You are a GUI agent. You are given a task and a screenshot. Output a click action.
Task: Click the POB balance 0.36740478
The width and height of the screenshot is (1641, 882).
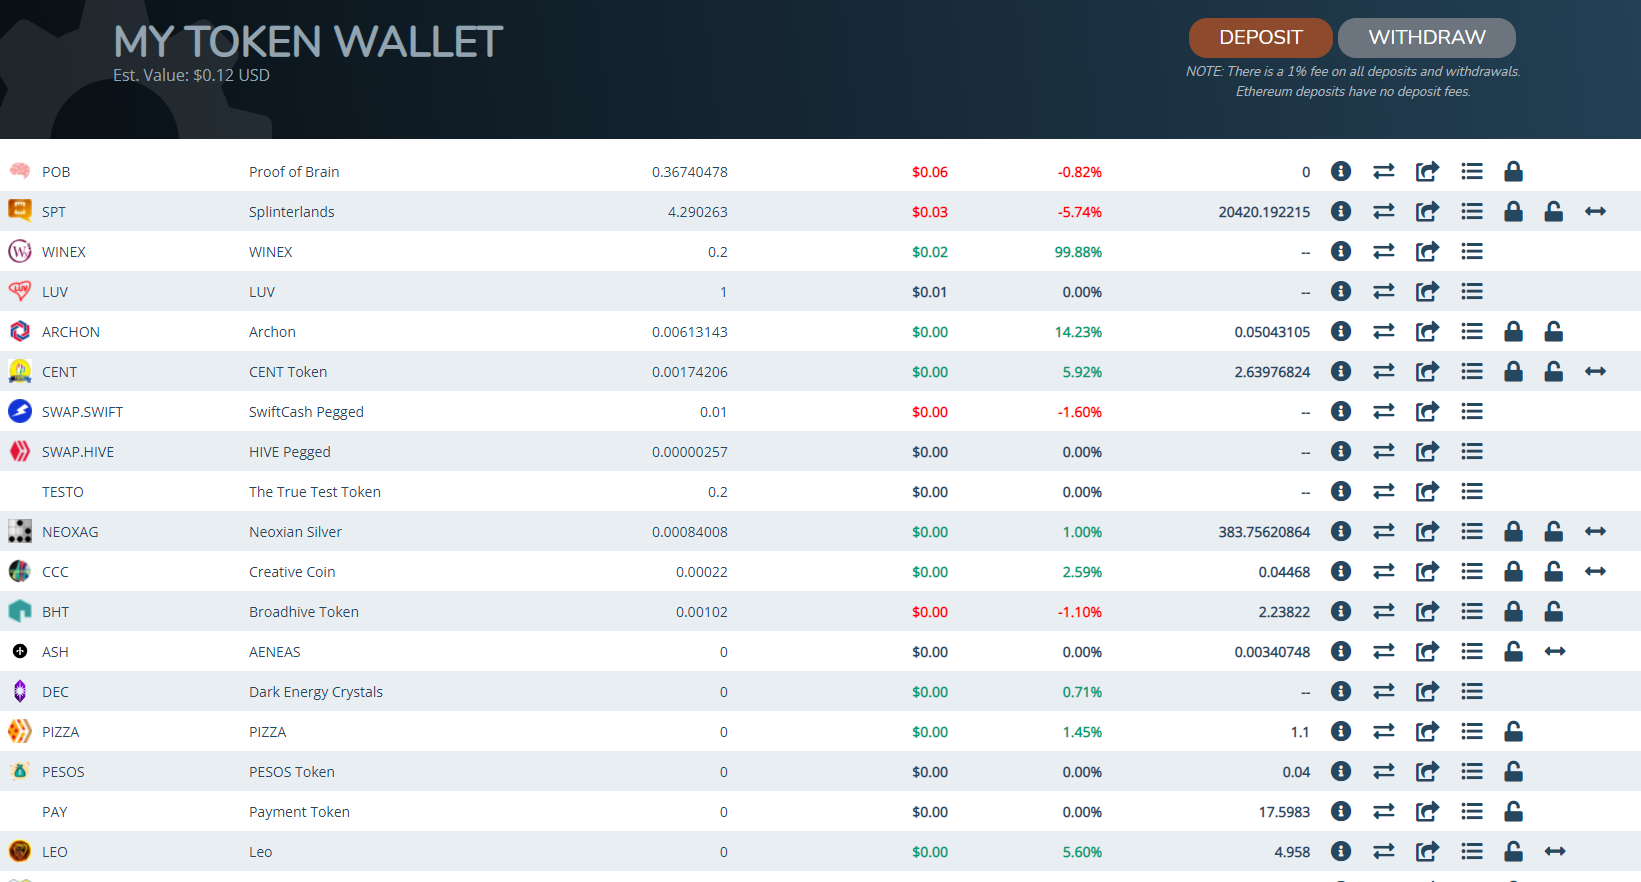[690, 172]
